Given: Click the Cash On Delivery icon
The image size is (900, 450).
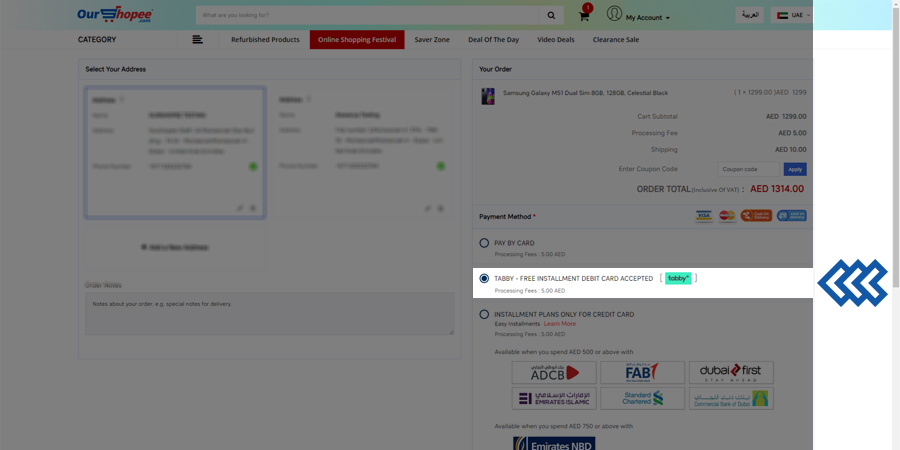Looking at the screenshot, I should [756, 216].
